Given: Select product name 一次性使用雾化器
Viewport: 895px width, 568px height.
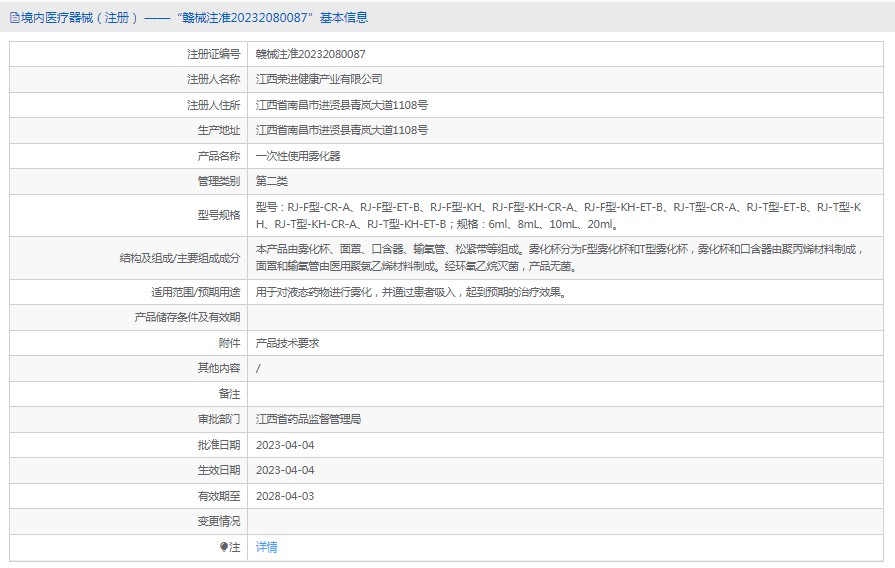Looking at the screenshot, I should 298,156.
